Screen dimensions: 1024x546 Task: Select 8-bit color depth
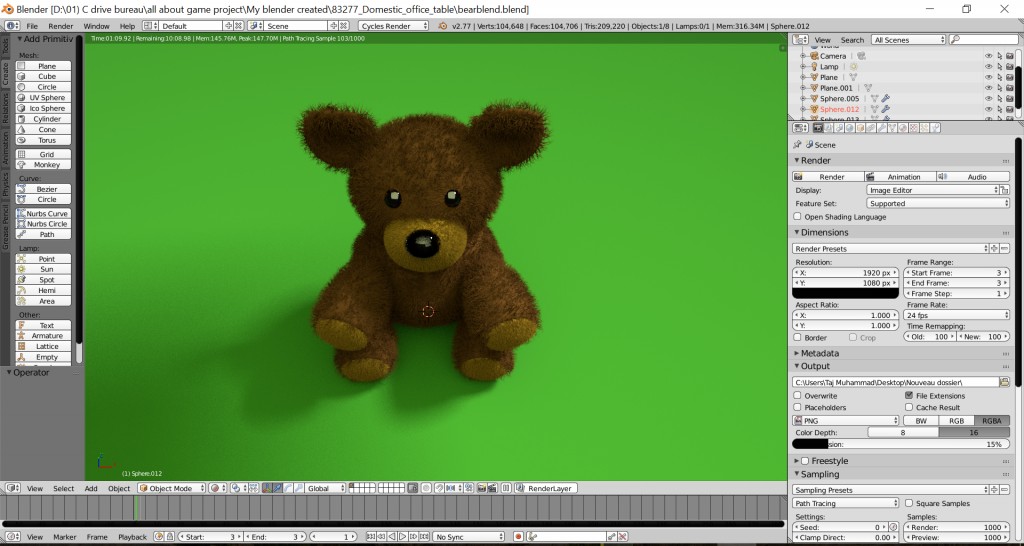pyautogui.click(x=903, y=432)
